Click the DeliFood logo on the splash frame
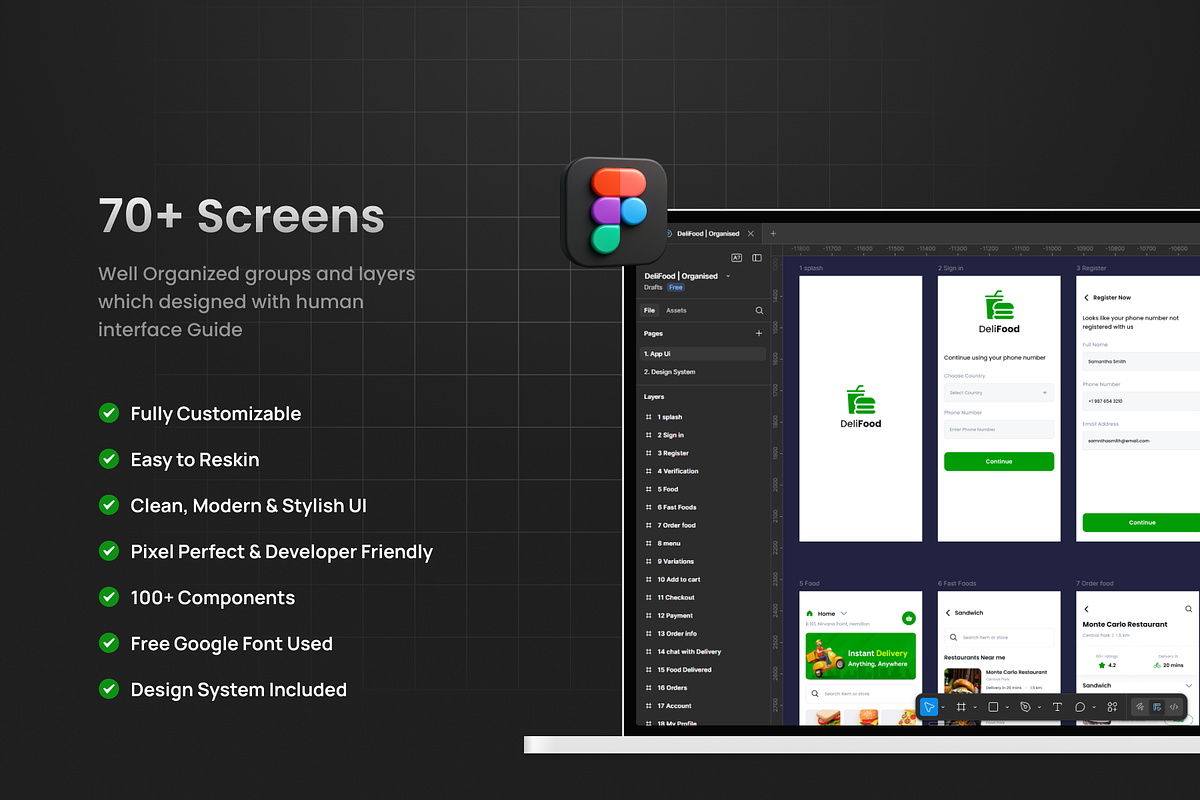 tap(860, 407)
